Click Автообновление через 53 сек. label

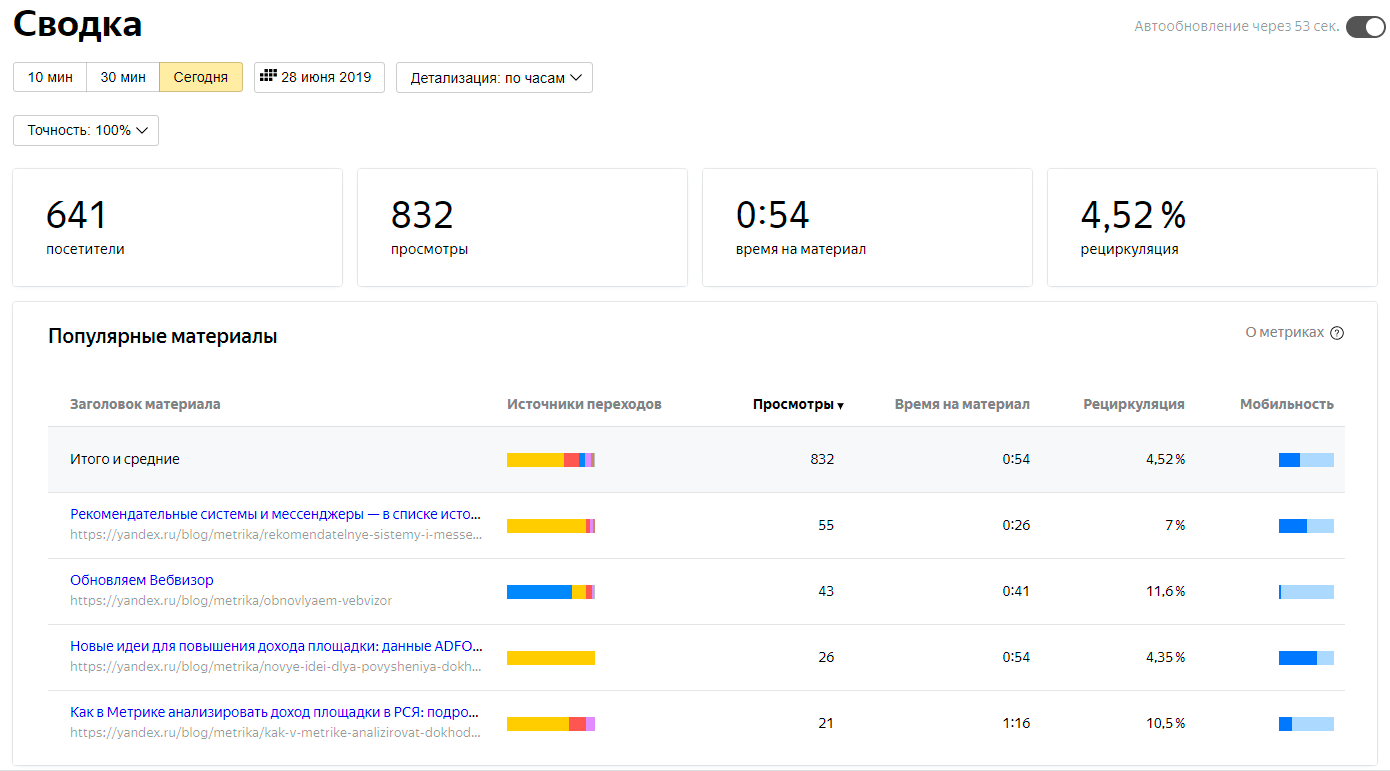tap(1237, 27)
